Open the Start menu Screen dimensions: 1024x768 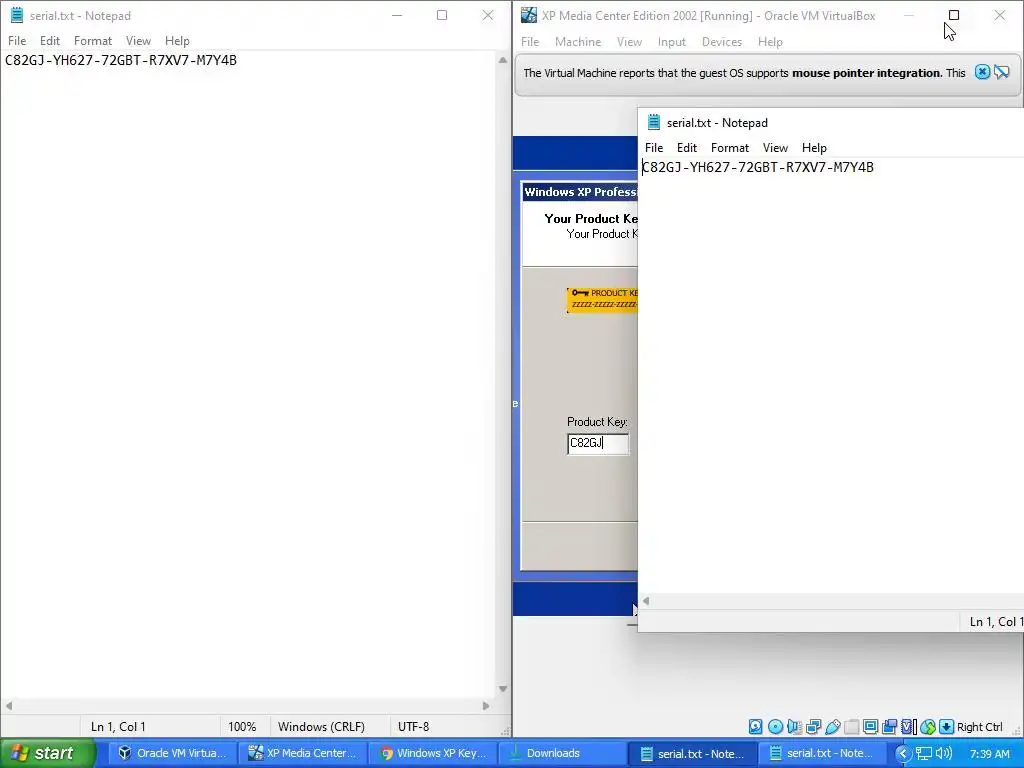(47, 754)
